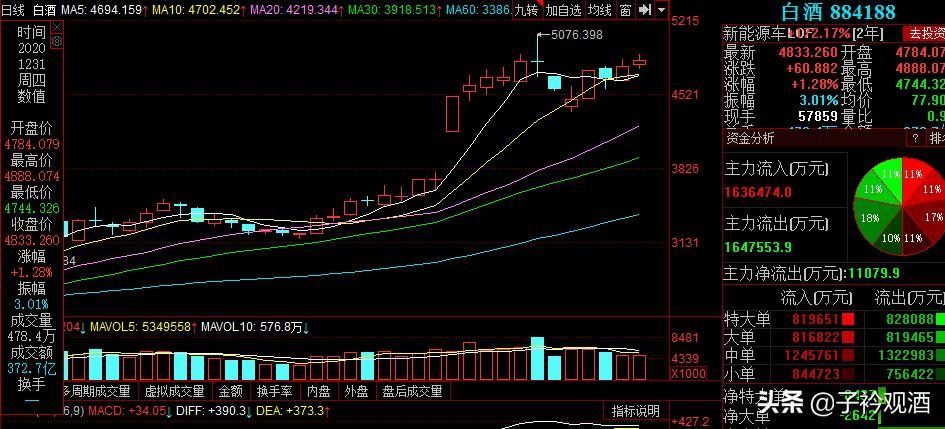Click the MA30 value 3918.513
The width and height of the screenshot is (945, 429).
408,10
